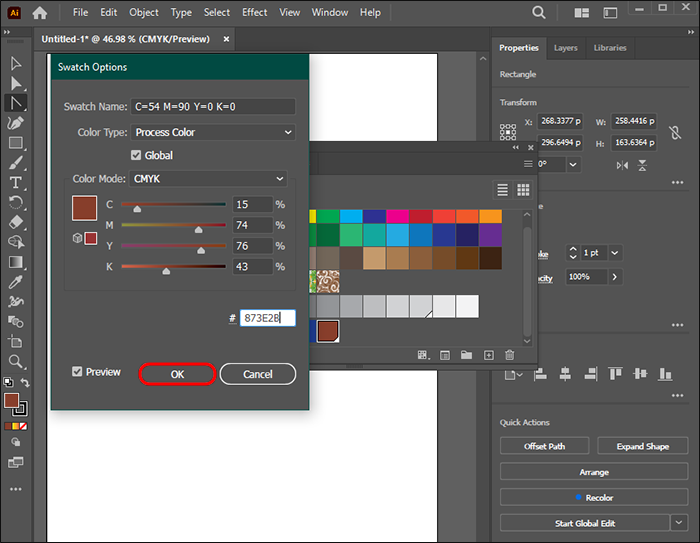
Task: Expand the Color Type dropdown
Action: pyautogui.click(x=214, y=132)
